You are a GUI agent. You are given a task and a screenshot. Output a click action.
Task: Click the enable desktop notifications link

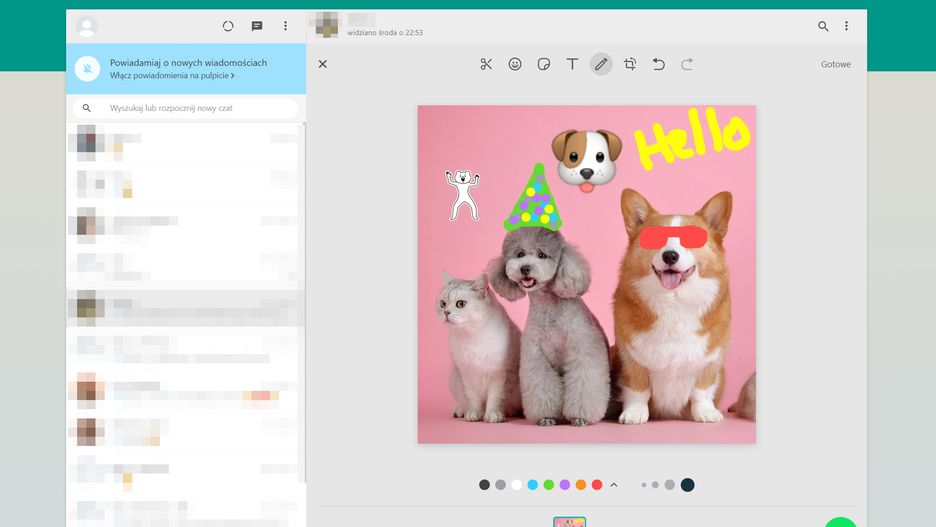[x=172, y=76]
